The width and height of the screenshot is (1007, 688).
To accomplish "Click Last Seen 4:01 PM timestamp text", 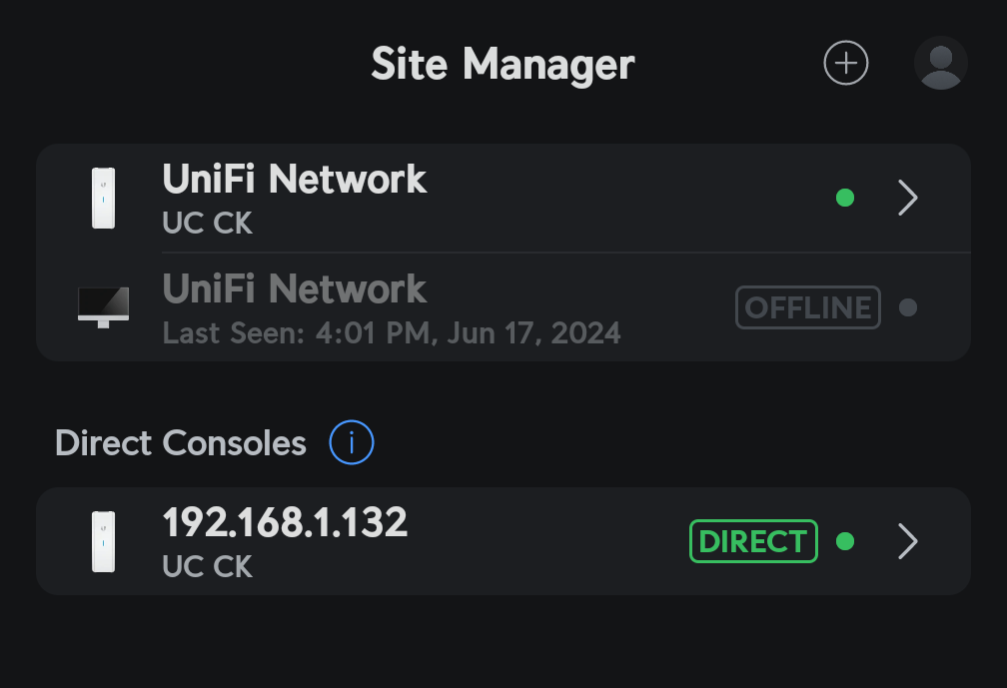I will [x=391, y=333].
